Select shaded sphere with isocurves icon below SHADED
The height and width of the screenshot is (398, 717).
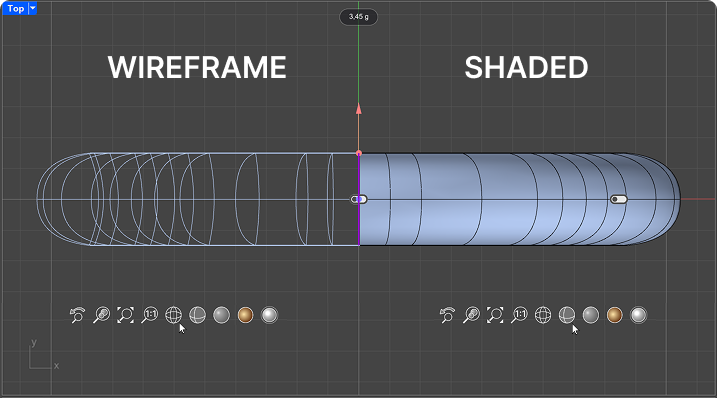tap(567, 315)
